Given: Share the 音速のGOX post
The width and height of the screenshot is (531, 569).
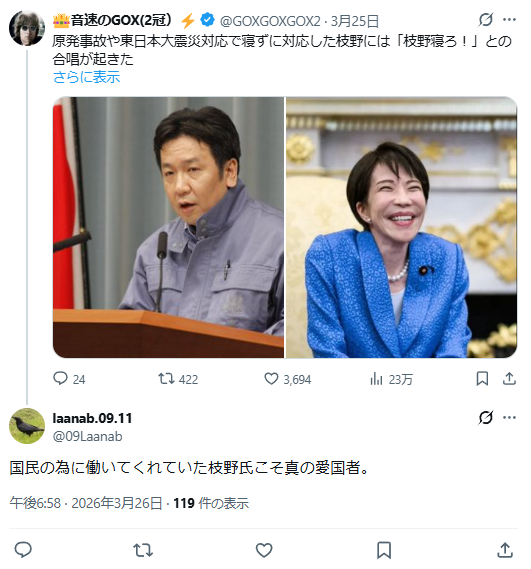Looking at the screenshot, I should click(x=509, y=379).
